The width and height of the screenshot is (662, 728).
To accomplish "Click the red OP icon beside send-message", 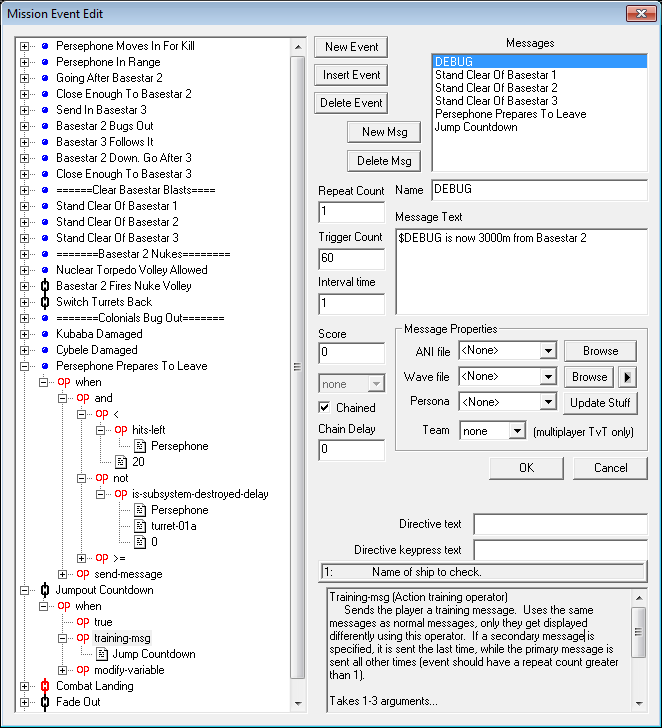I will (83, 574).
